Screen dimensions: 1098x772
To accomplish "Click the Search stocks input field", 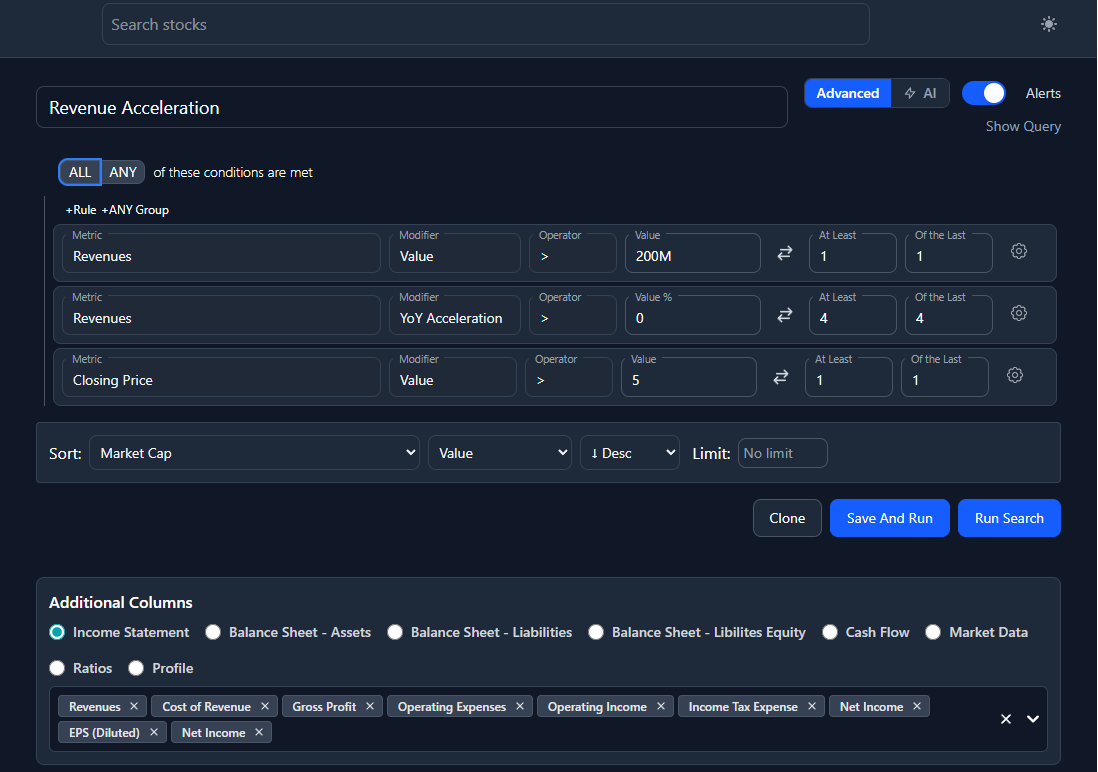I will point(485,24).
